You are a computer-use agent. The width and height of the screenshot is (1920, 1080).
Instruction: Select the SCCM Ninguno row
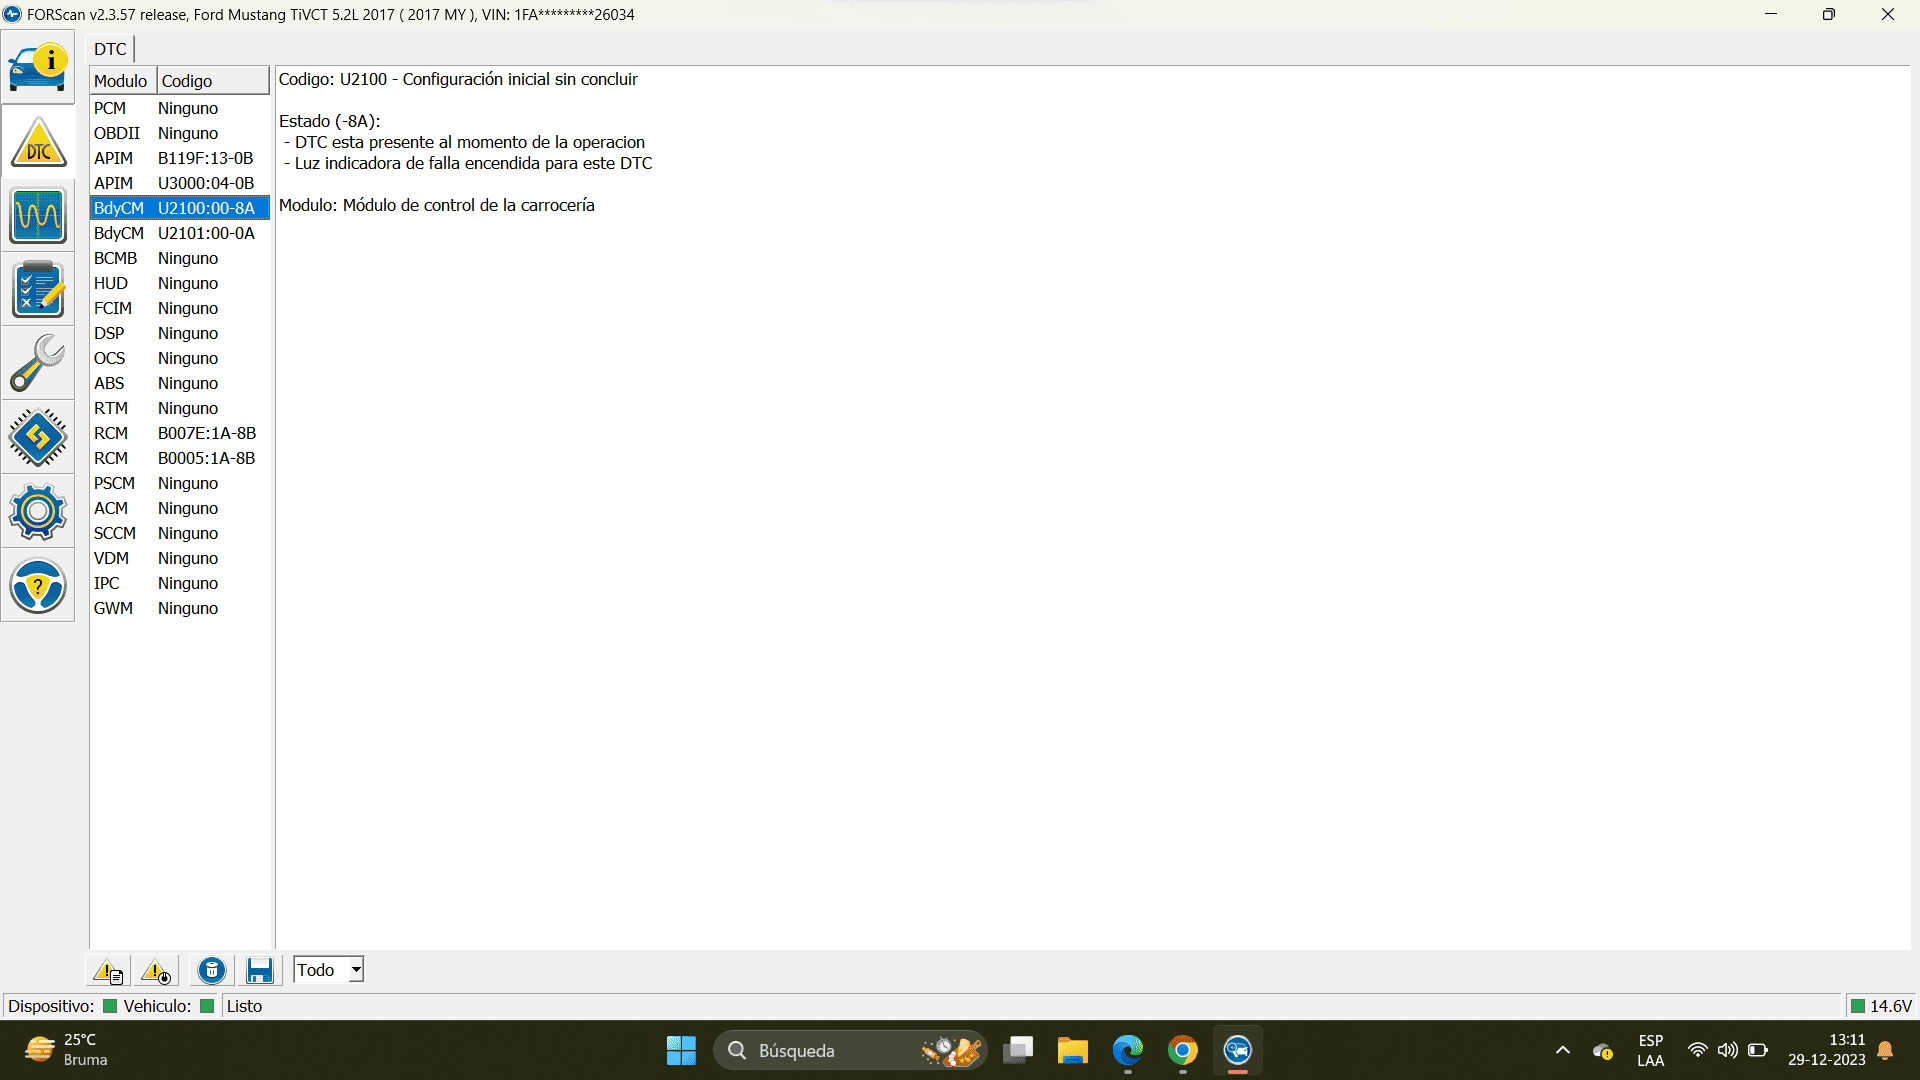pos(180,533)
